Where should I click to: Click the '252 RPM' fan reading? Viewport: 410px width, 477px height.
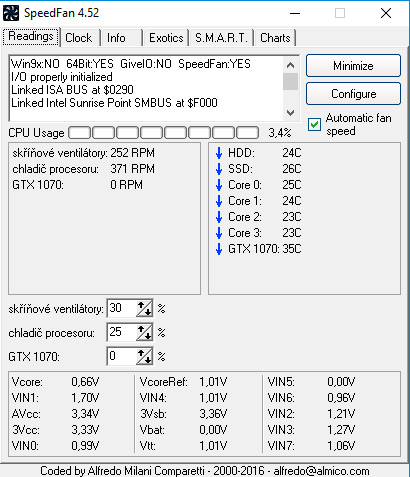point(132,153)
